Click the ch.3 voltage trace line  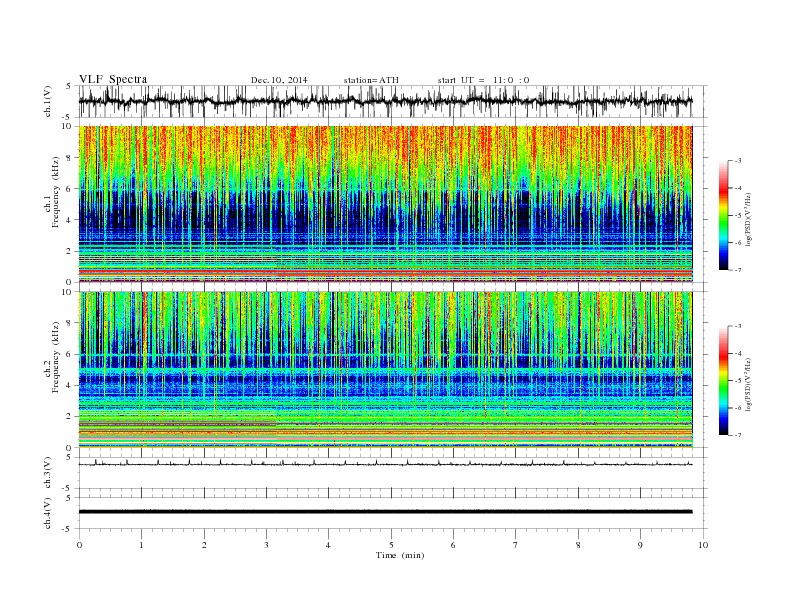point(385,463)
